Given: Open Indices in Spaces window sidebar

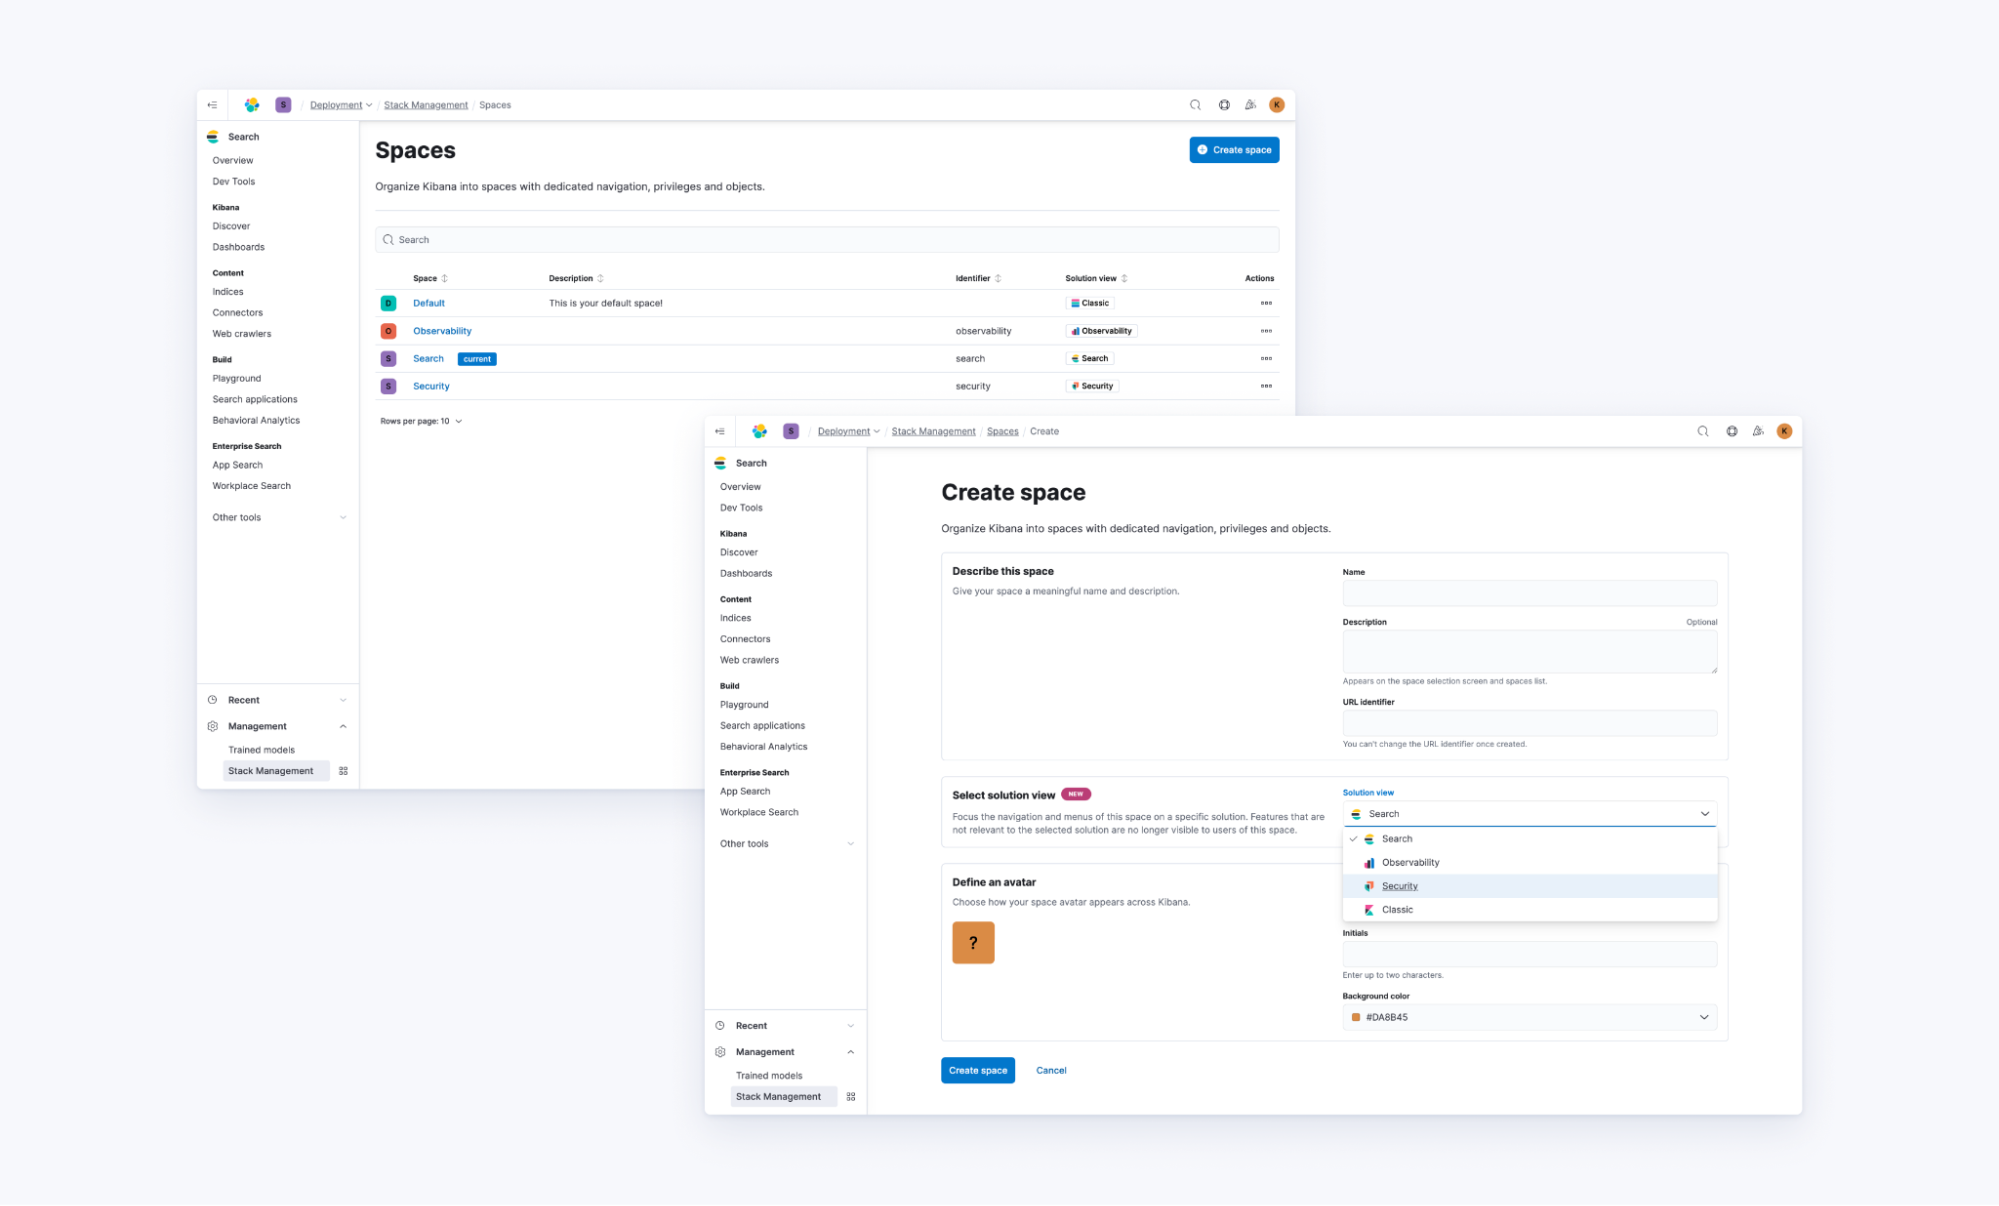Looking at the screenshot, I should (228, 292).
